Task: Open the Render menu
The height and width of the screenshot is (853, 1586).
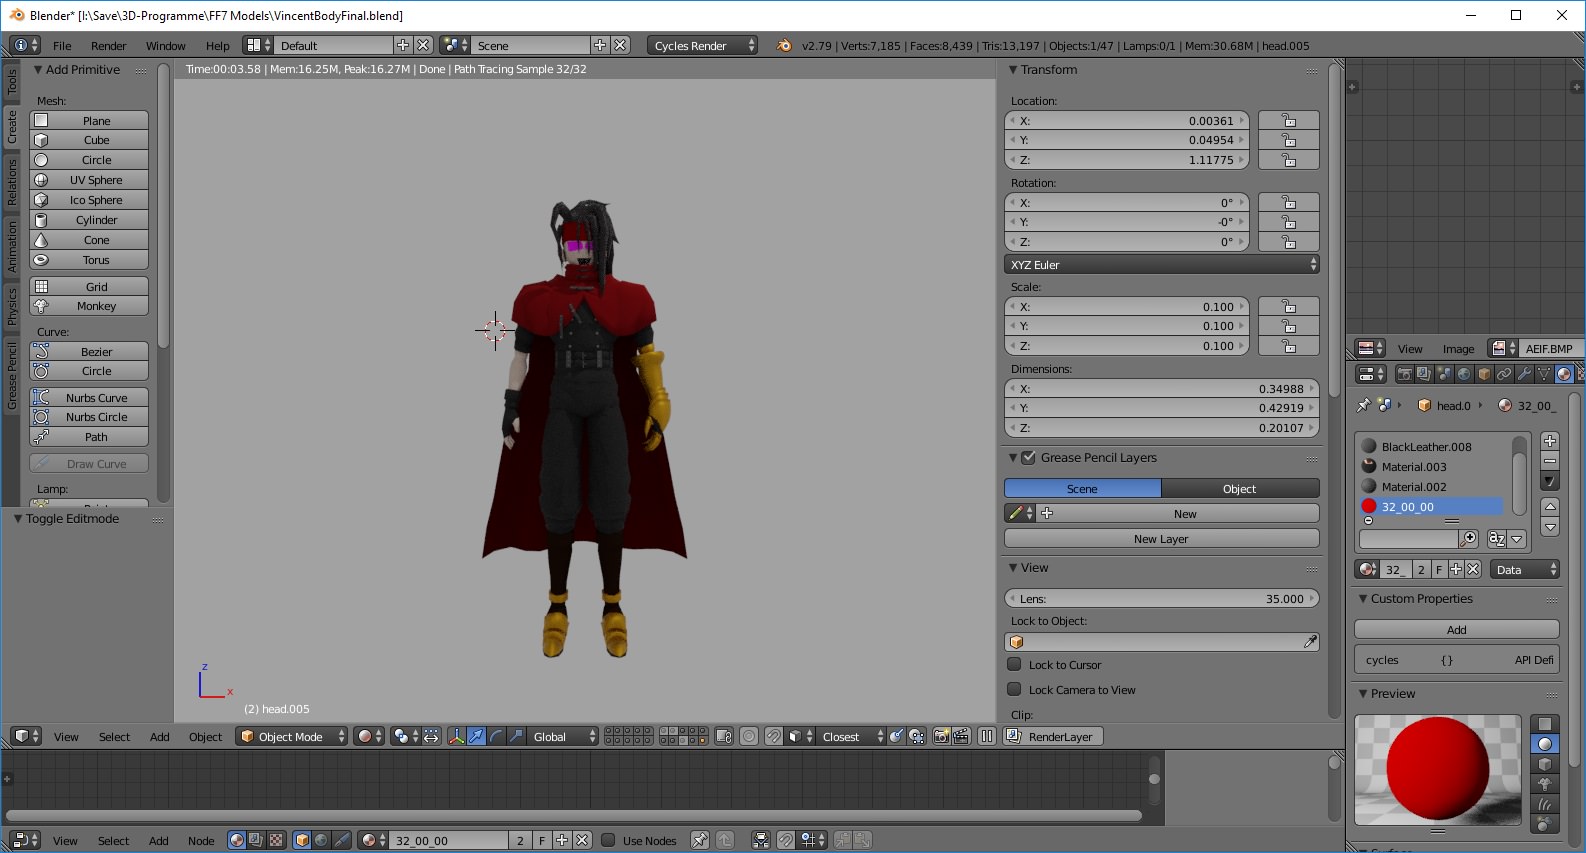Action: 108,46
